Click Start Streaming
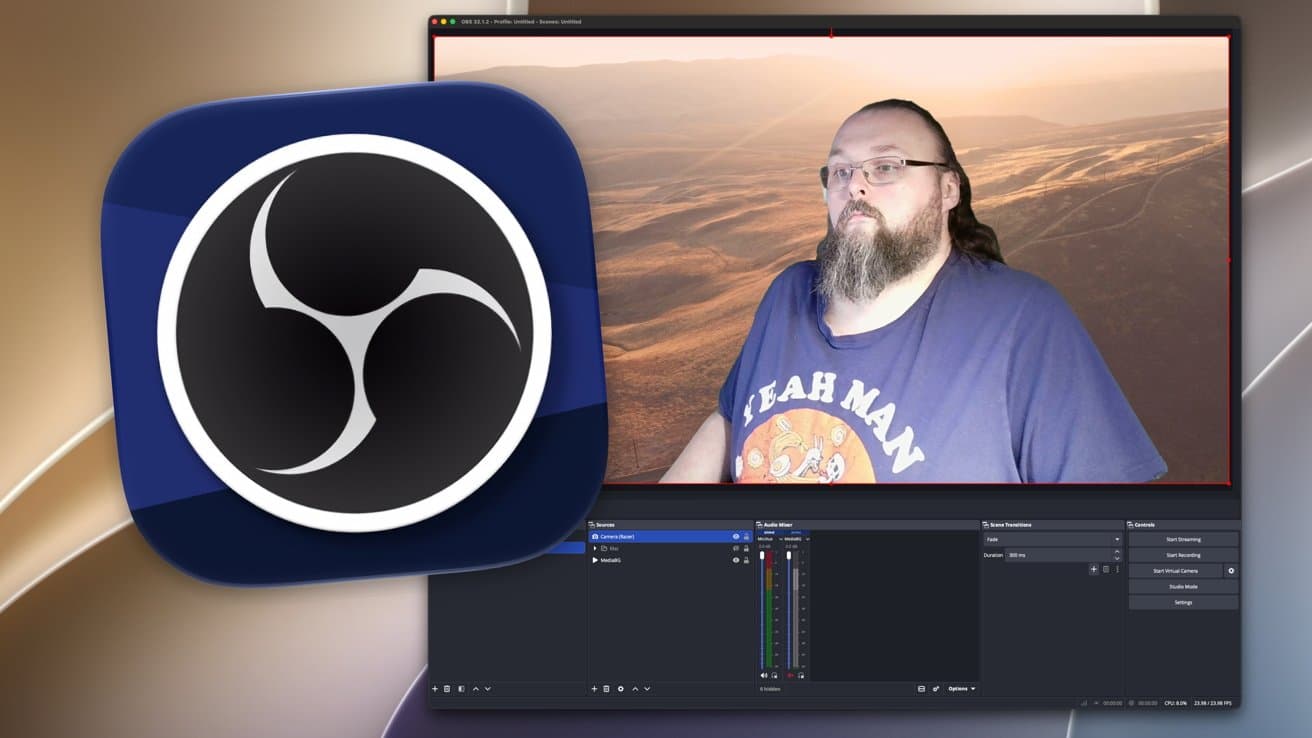 point(1184,539)
